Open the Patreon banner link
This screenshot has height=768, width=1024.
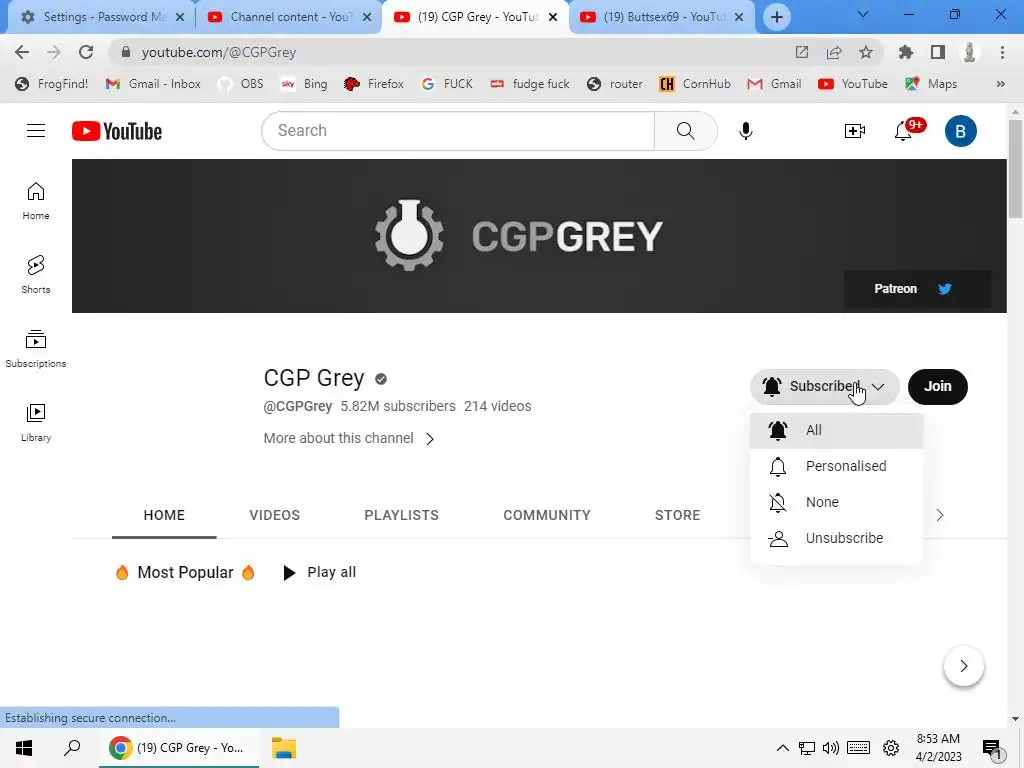pyautogui.click(x=895, y=289)
